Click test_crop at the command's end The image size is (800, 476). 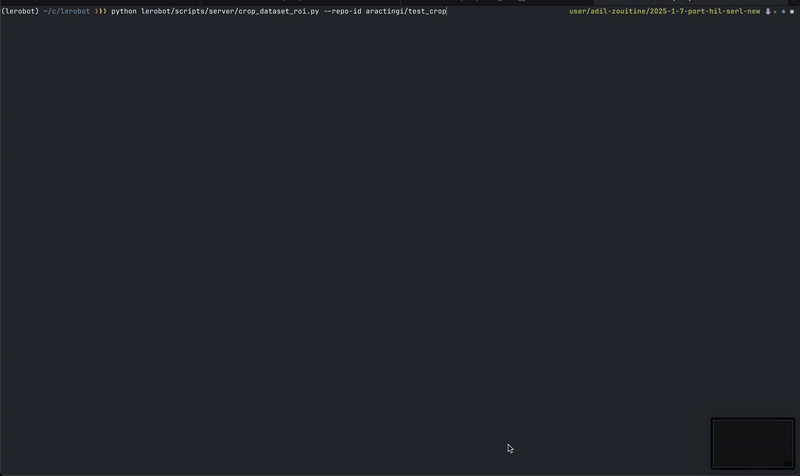tap(427, 11)
